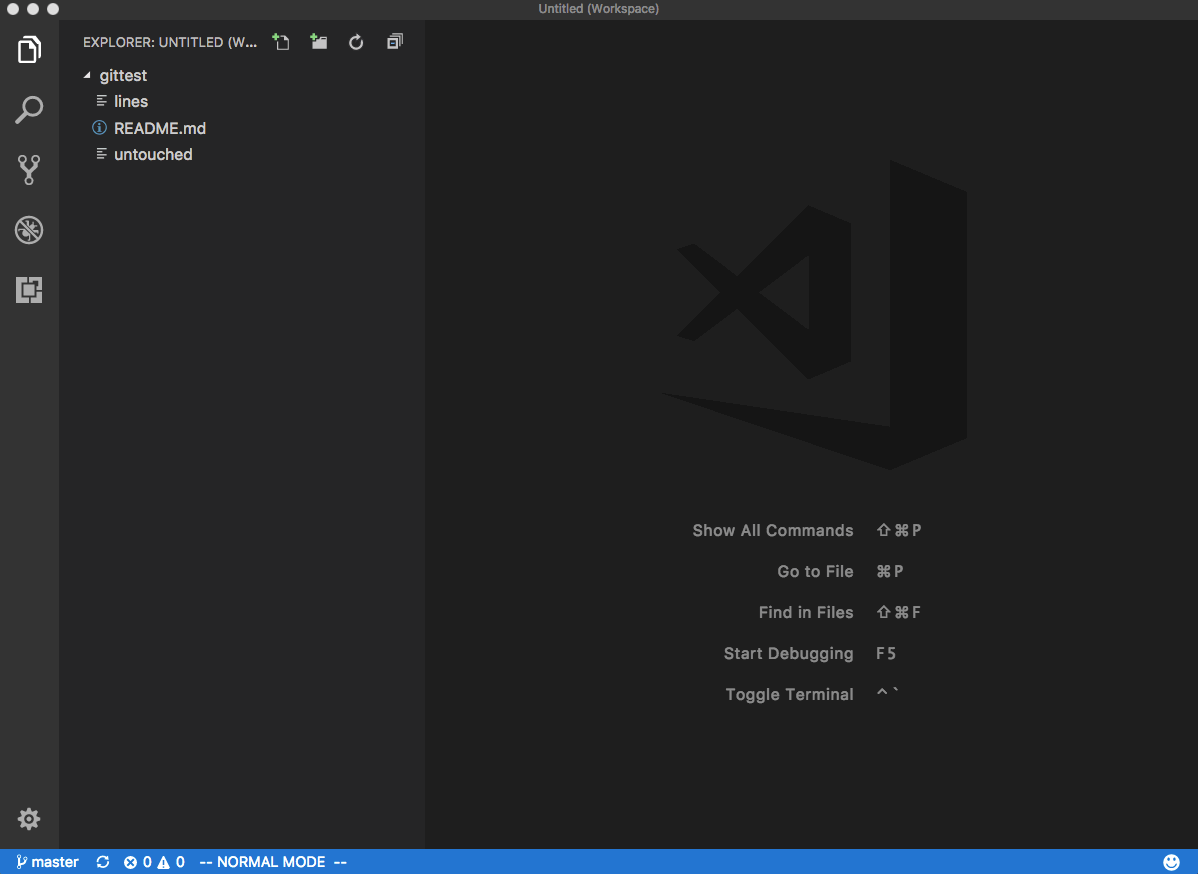This screenshot has height=874, width=1198.
Task: Click the README.md info file icon
Action: tap(99, 128)
